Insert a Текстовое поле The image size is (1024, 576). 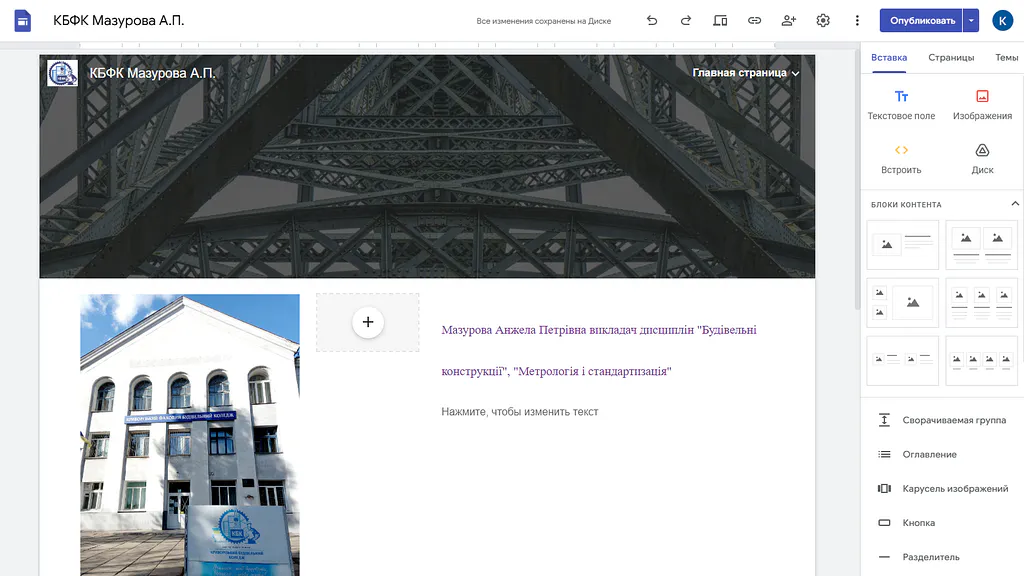click(x=901, y=105)
